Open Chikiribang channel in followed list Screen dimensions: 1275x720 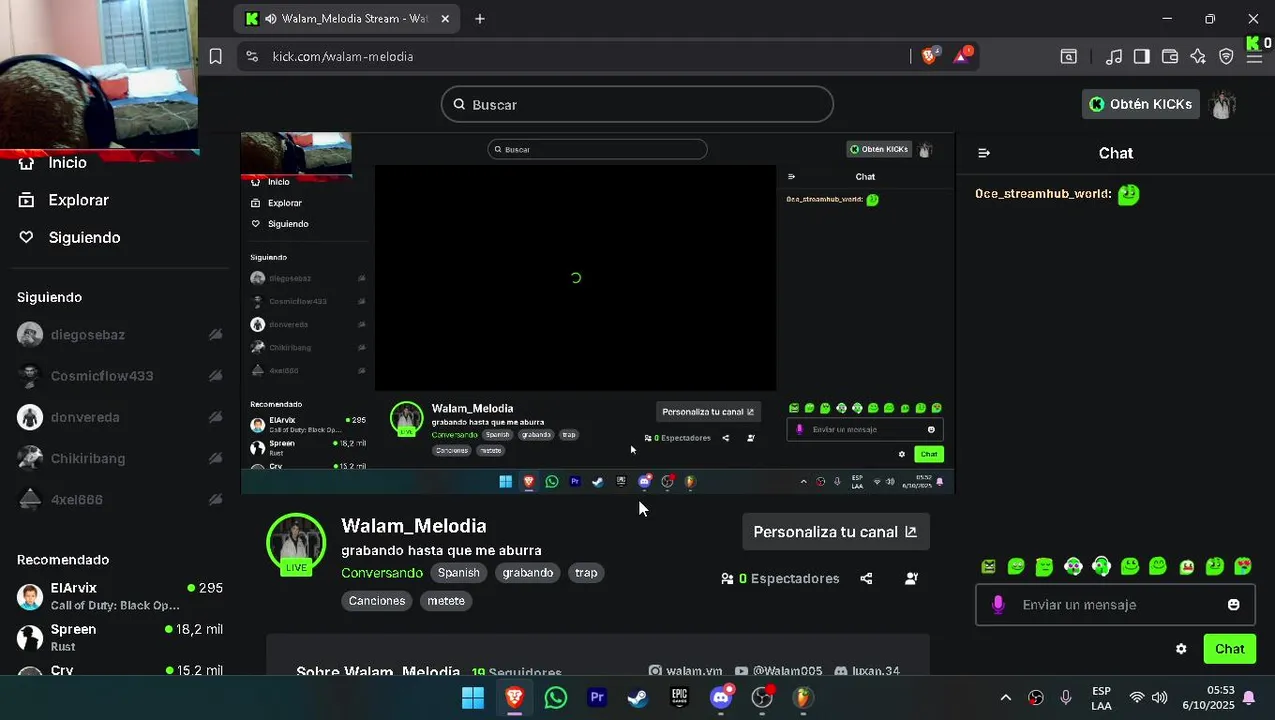click(x=119, y=458)
